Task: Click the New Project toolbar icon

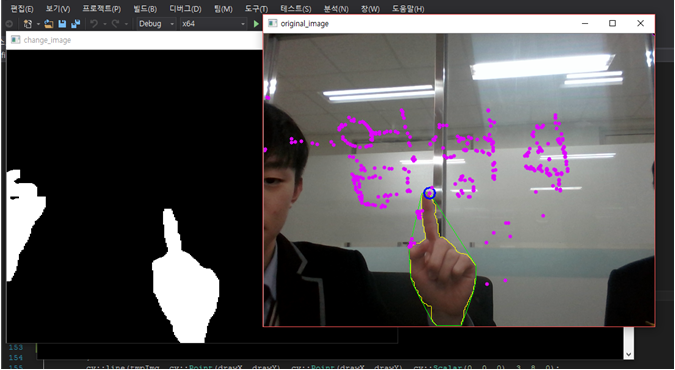Action: coord(28,24)
